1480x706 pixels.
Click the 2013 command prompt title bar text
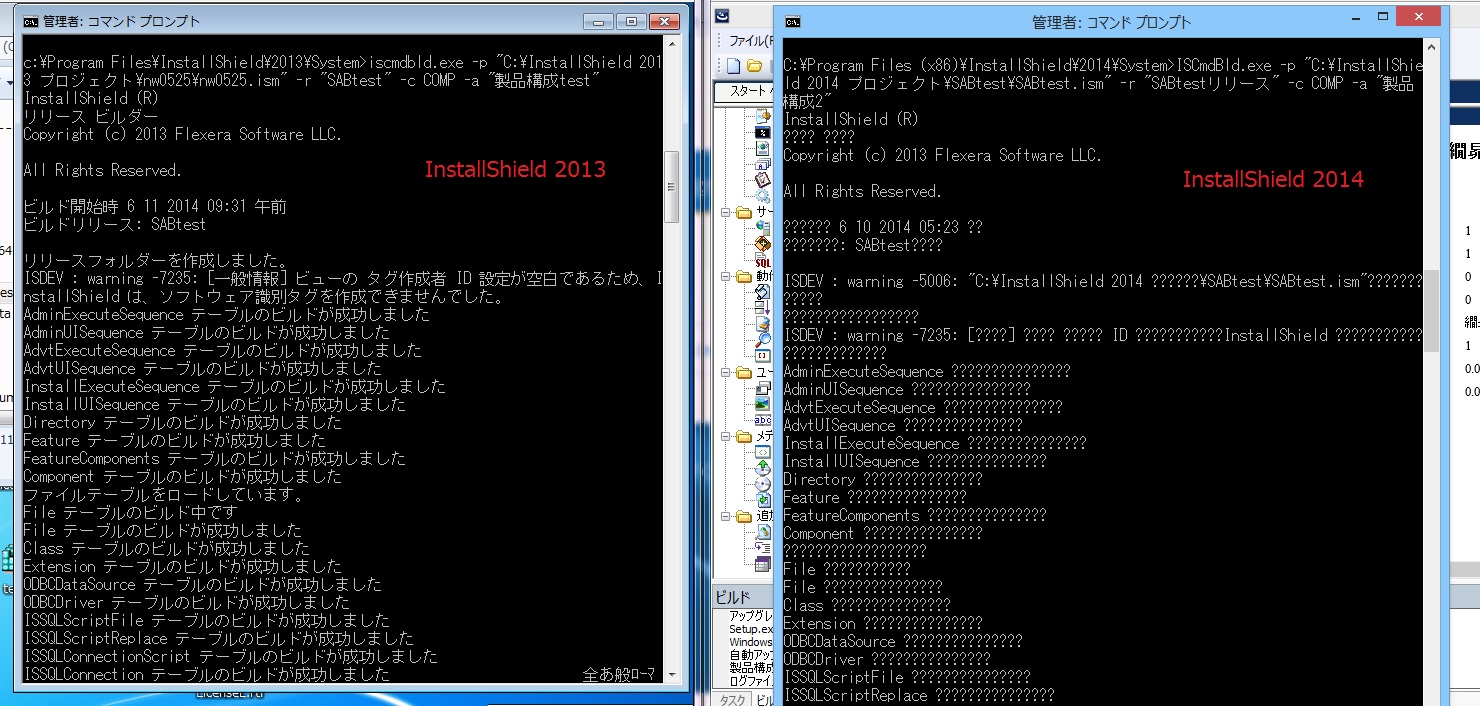point(121,21)
